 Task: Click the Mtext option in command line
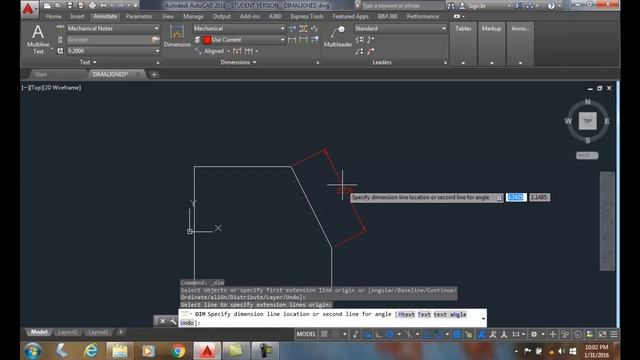pos(406,314)
